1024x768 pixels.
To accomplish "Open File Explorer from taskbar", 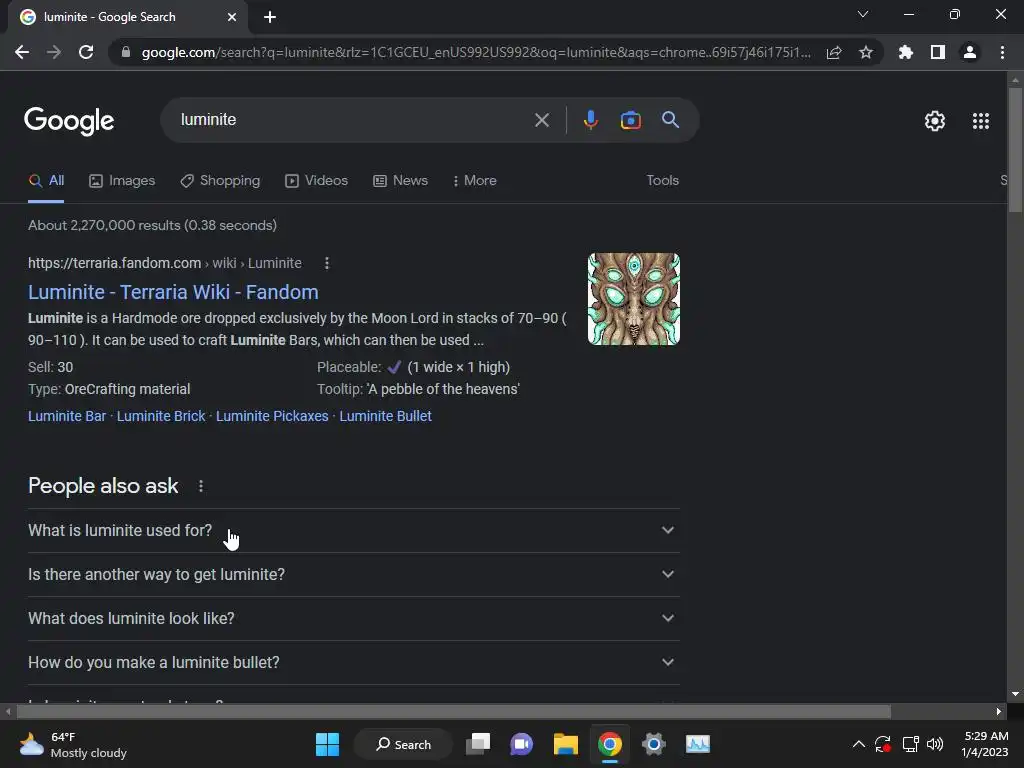I will click(x=566, y=744).
